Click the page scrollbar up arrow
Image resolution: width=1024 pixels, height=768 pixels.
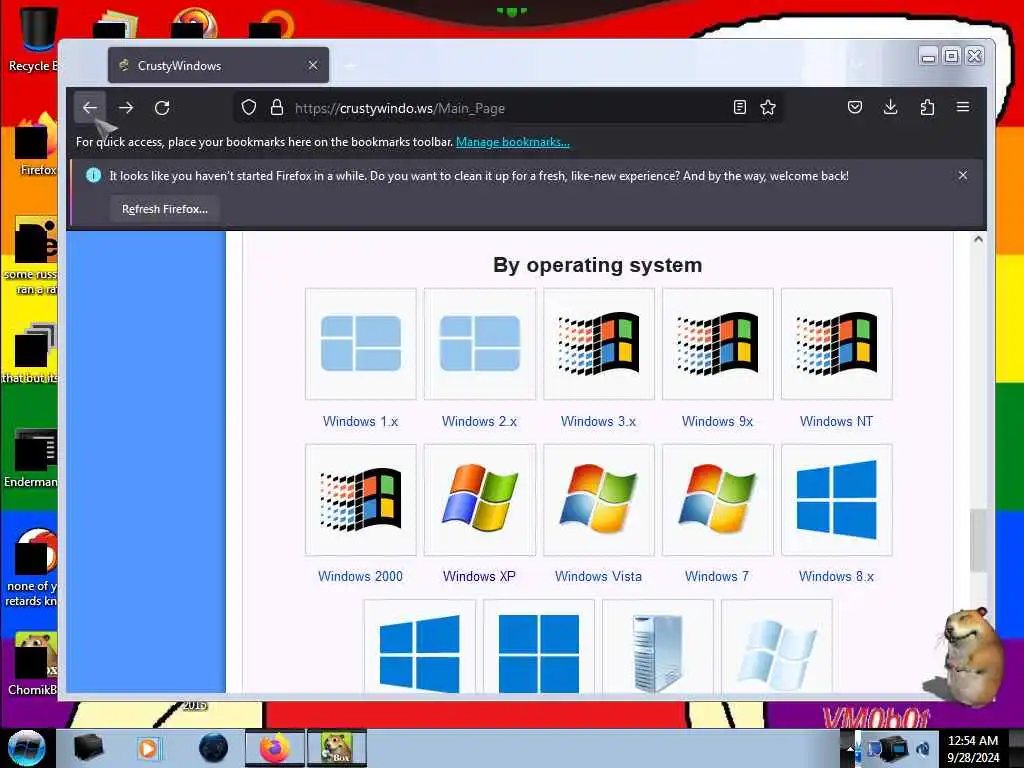tap(978, 239)
